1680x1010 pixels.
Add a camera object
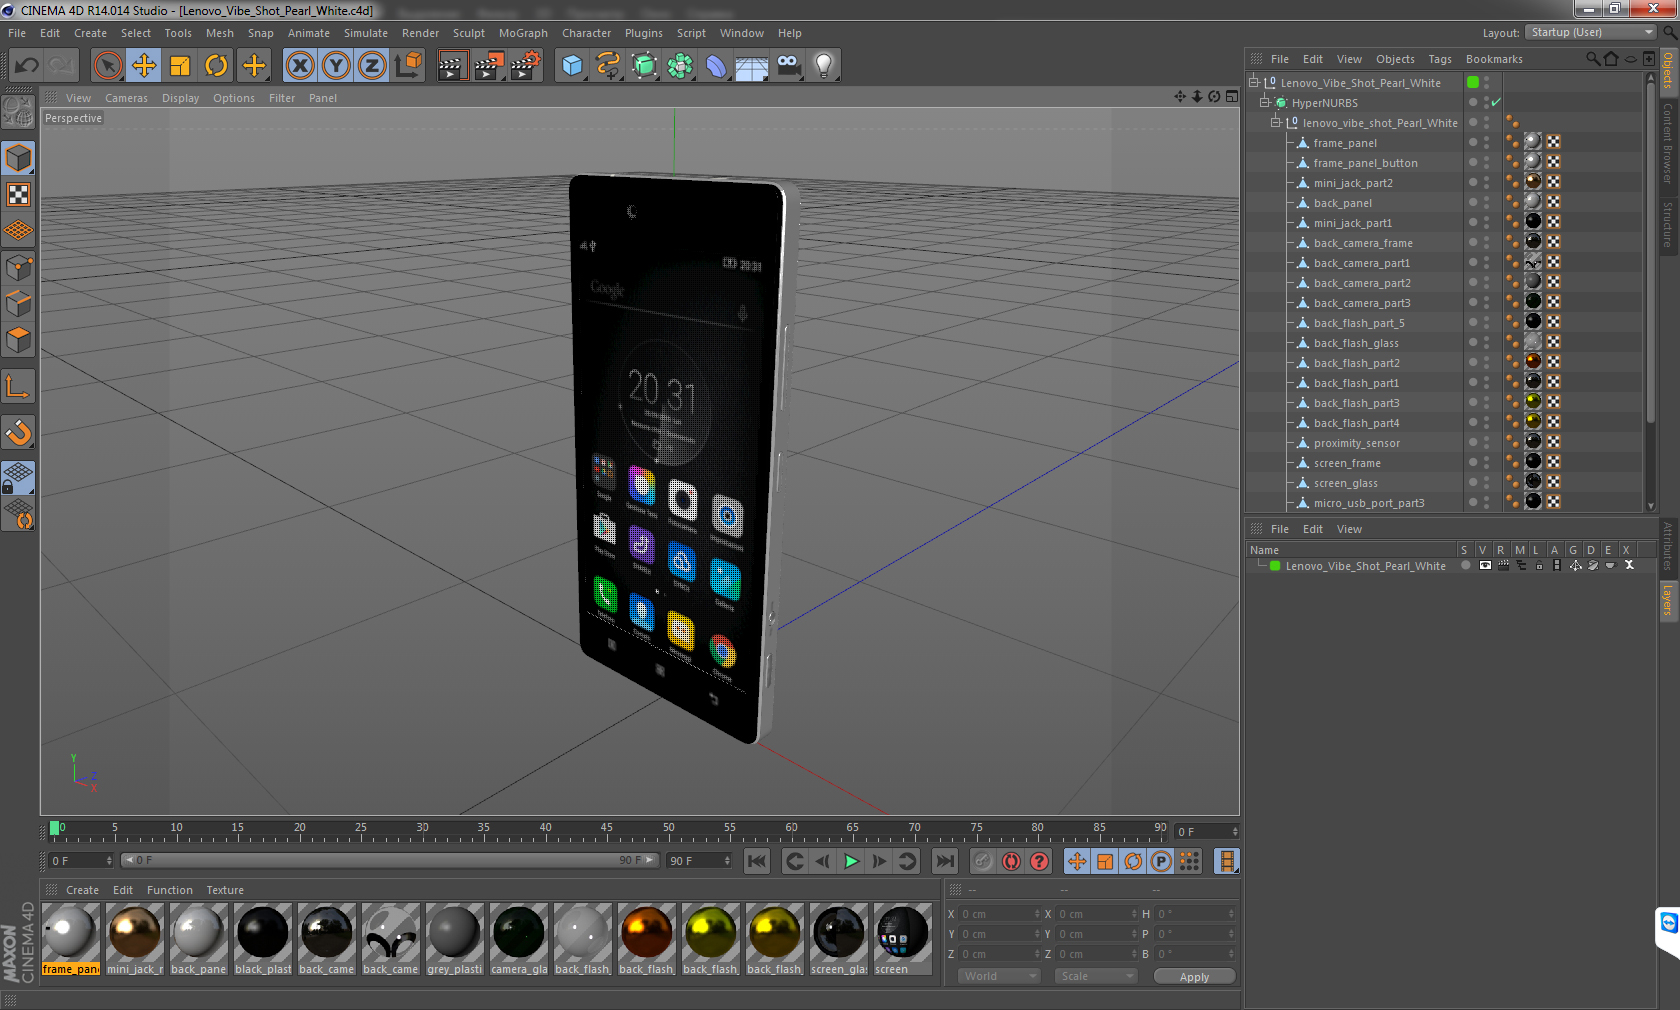pyautogui.click(x=788, y=66)
